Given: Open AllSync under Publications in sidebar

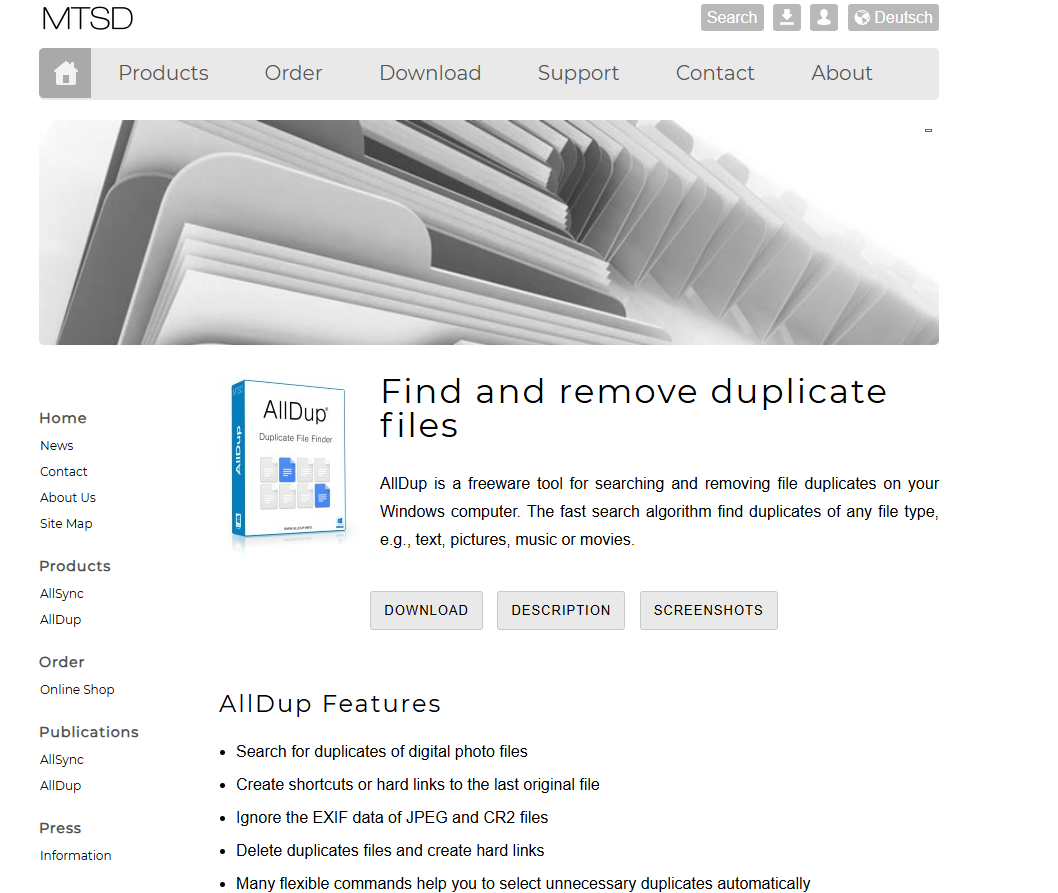Looking at the screenshot, I should point(61,760).
